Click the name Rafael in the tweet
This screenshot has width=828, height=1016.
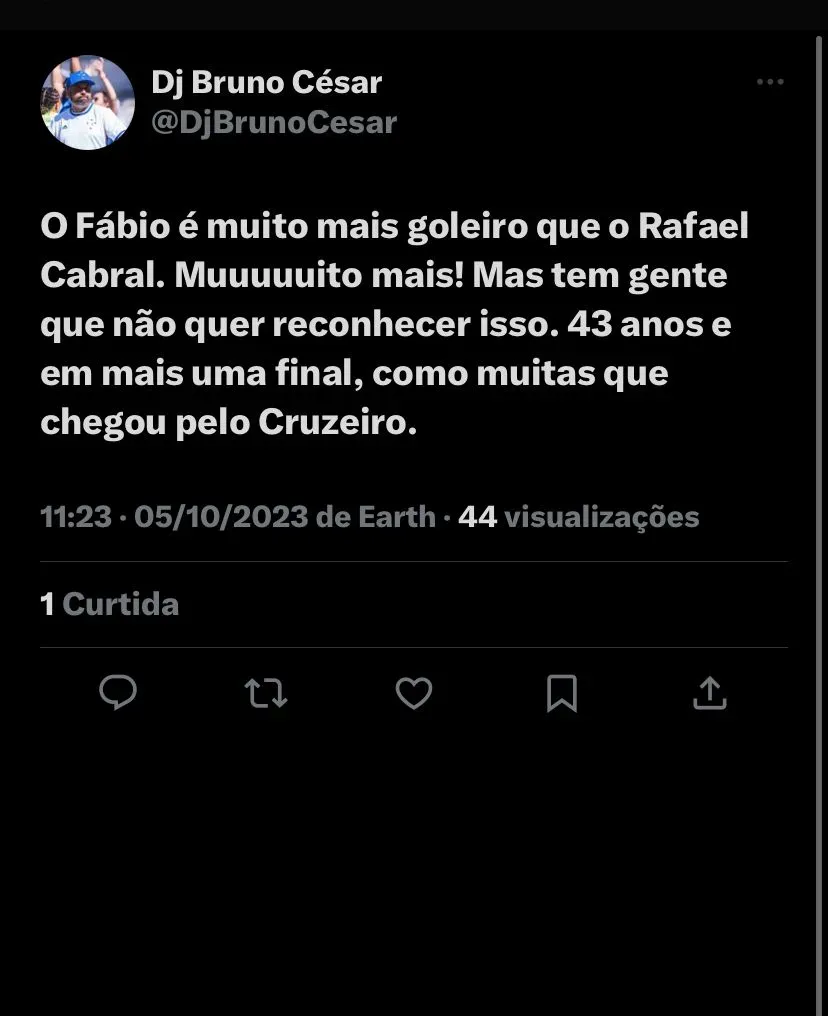(x=693, y=228)
